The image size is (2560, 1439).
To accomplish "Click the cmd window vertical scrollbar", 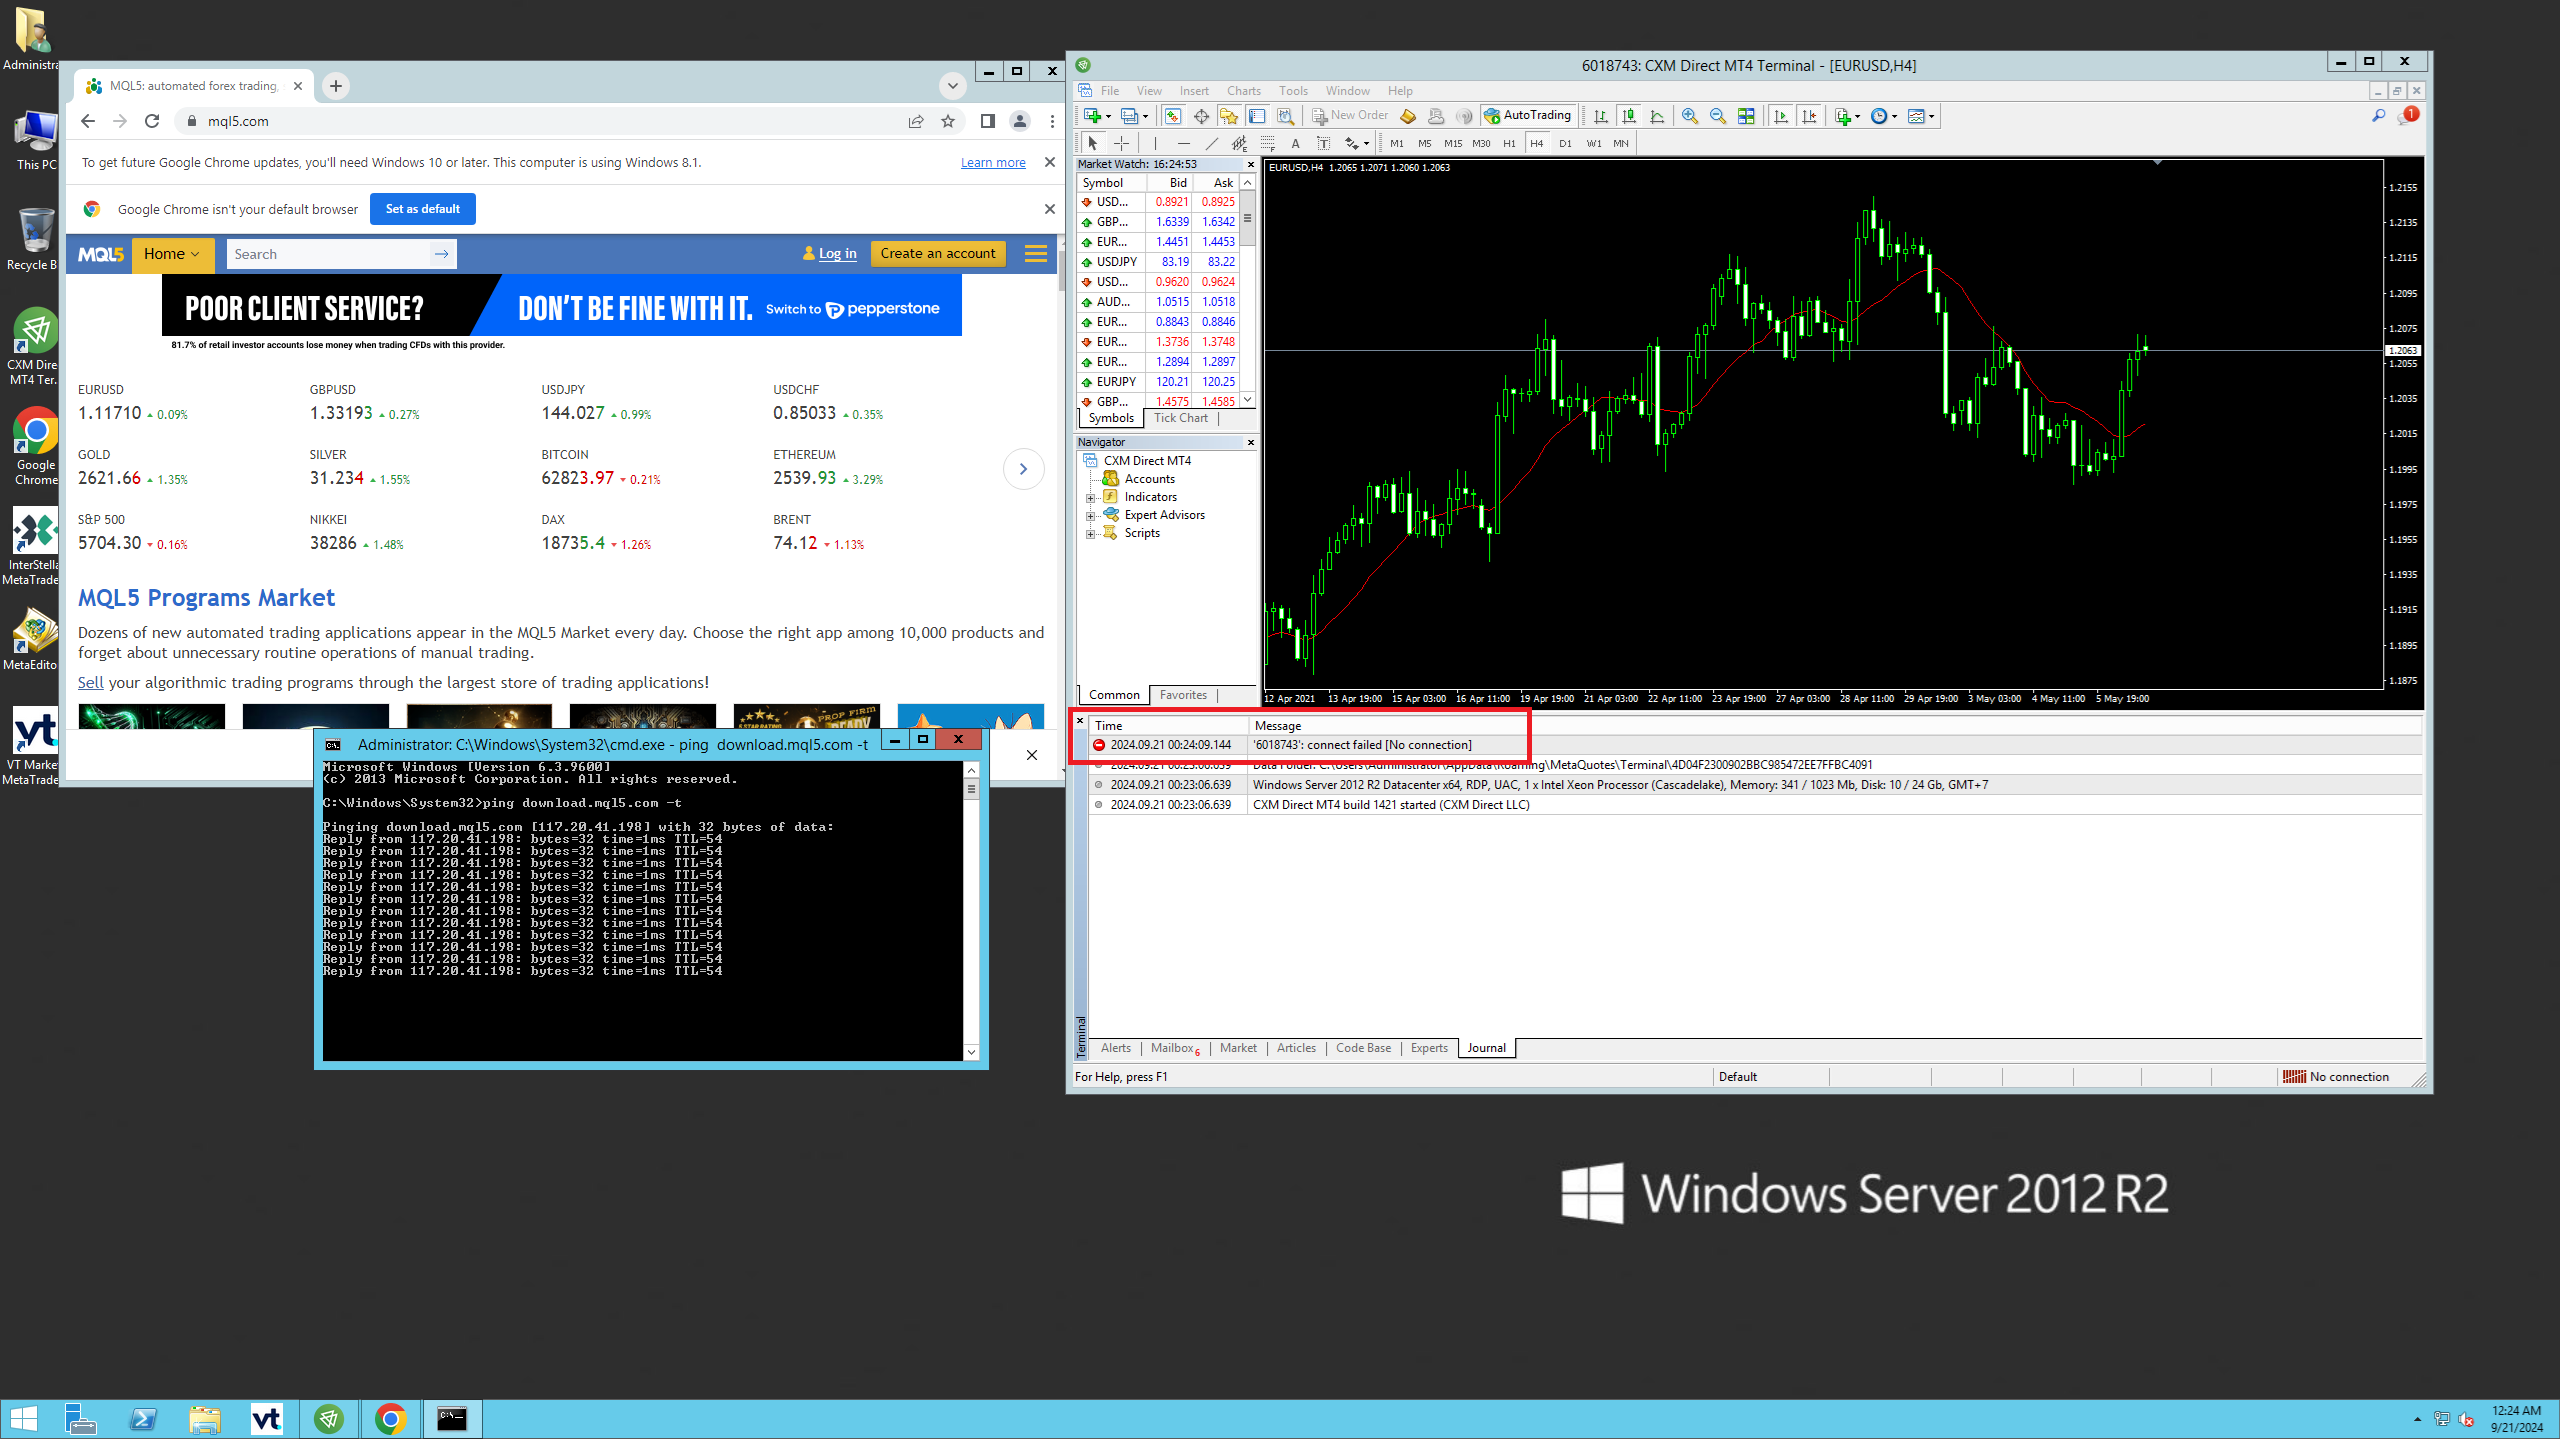I will [971, 910].
